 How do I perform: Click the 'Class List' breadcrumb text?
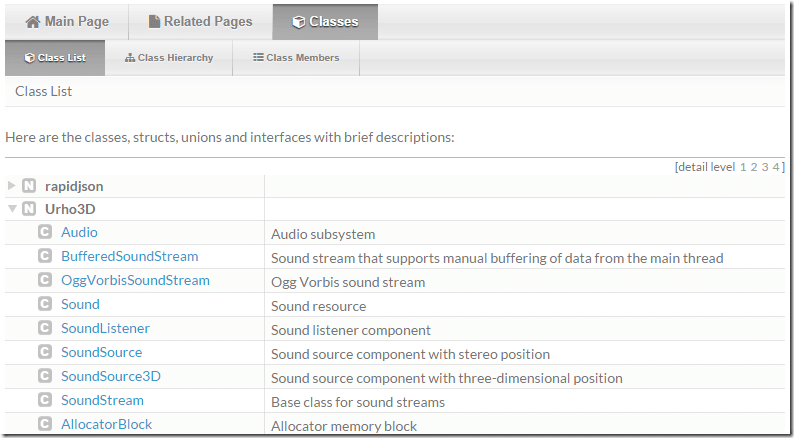(44, 91)
